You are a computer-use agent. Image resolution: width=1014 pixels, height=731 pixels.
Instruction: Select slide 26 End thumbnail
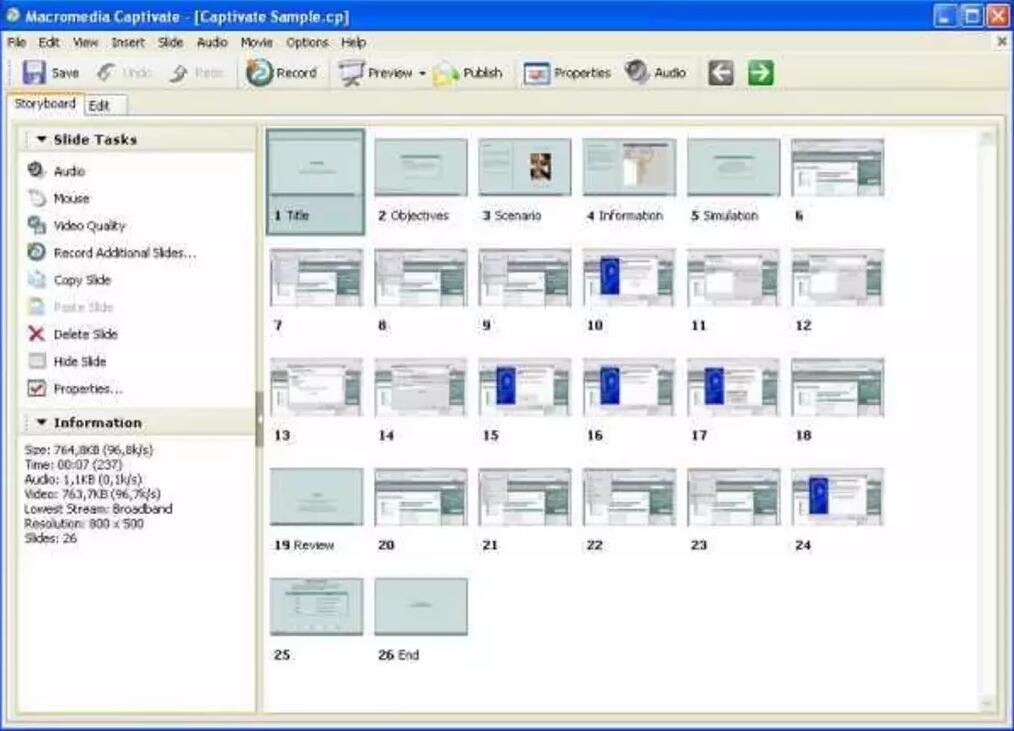[x=420, y=606]
